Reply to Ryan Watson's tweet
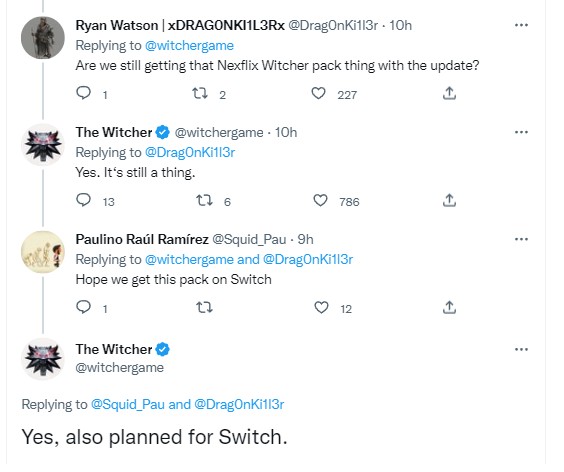 [83, 94]
